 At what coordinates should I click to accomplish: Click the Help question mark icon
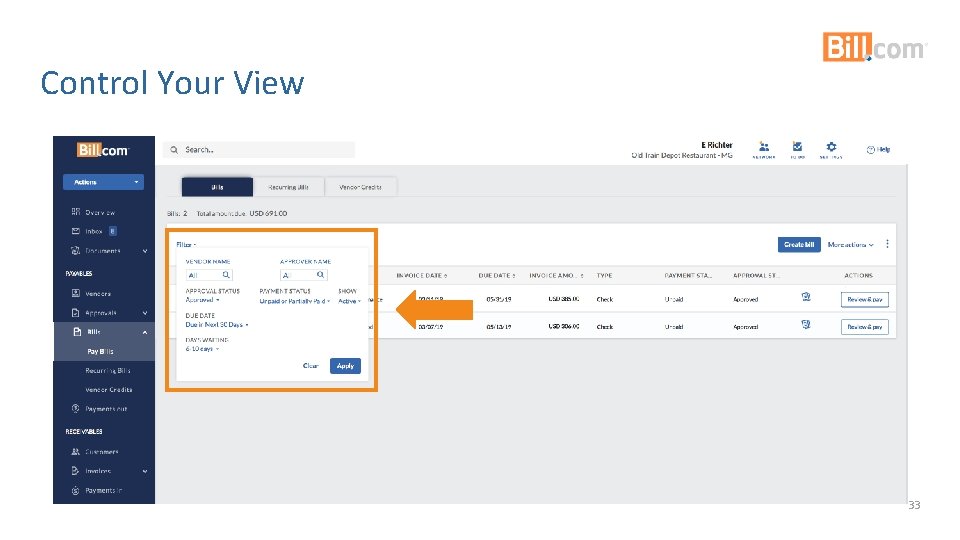click(x=870, y=150)
